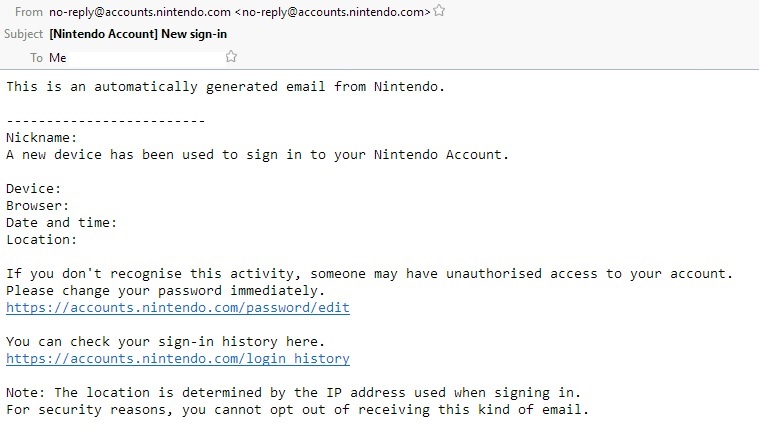
Task: Star the recipient 'Me' contact
Action: click(x=231, y=57)
